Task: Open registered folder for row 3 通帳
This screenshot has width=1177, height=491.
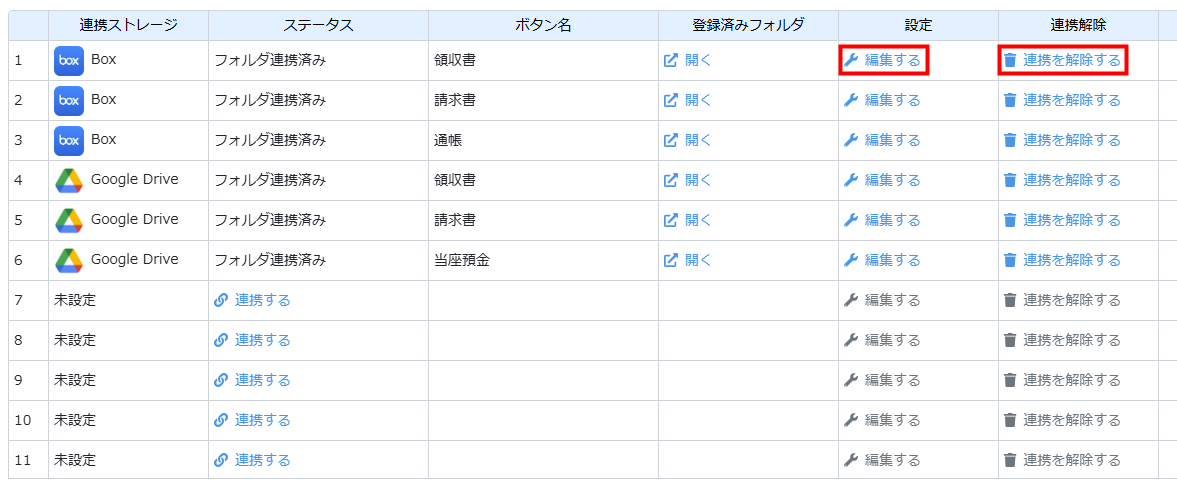Action: click(688, 140)
